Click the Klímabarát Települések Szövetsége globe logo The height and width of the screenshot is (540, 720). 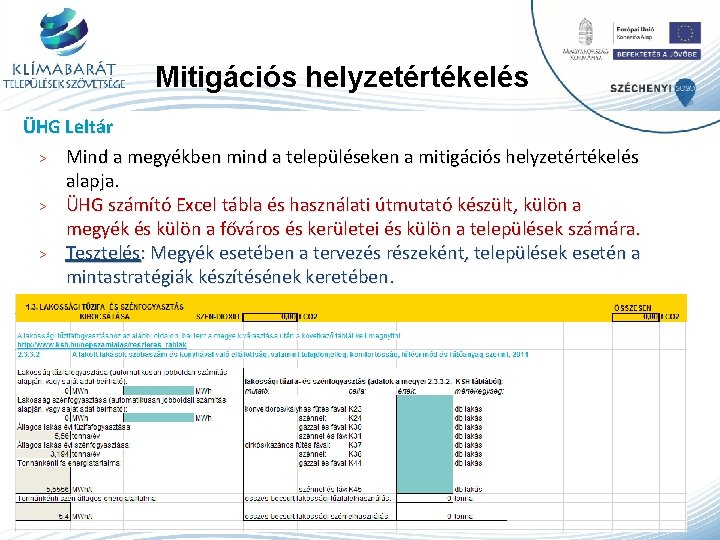[63, 31]
